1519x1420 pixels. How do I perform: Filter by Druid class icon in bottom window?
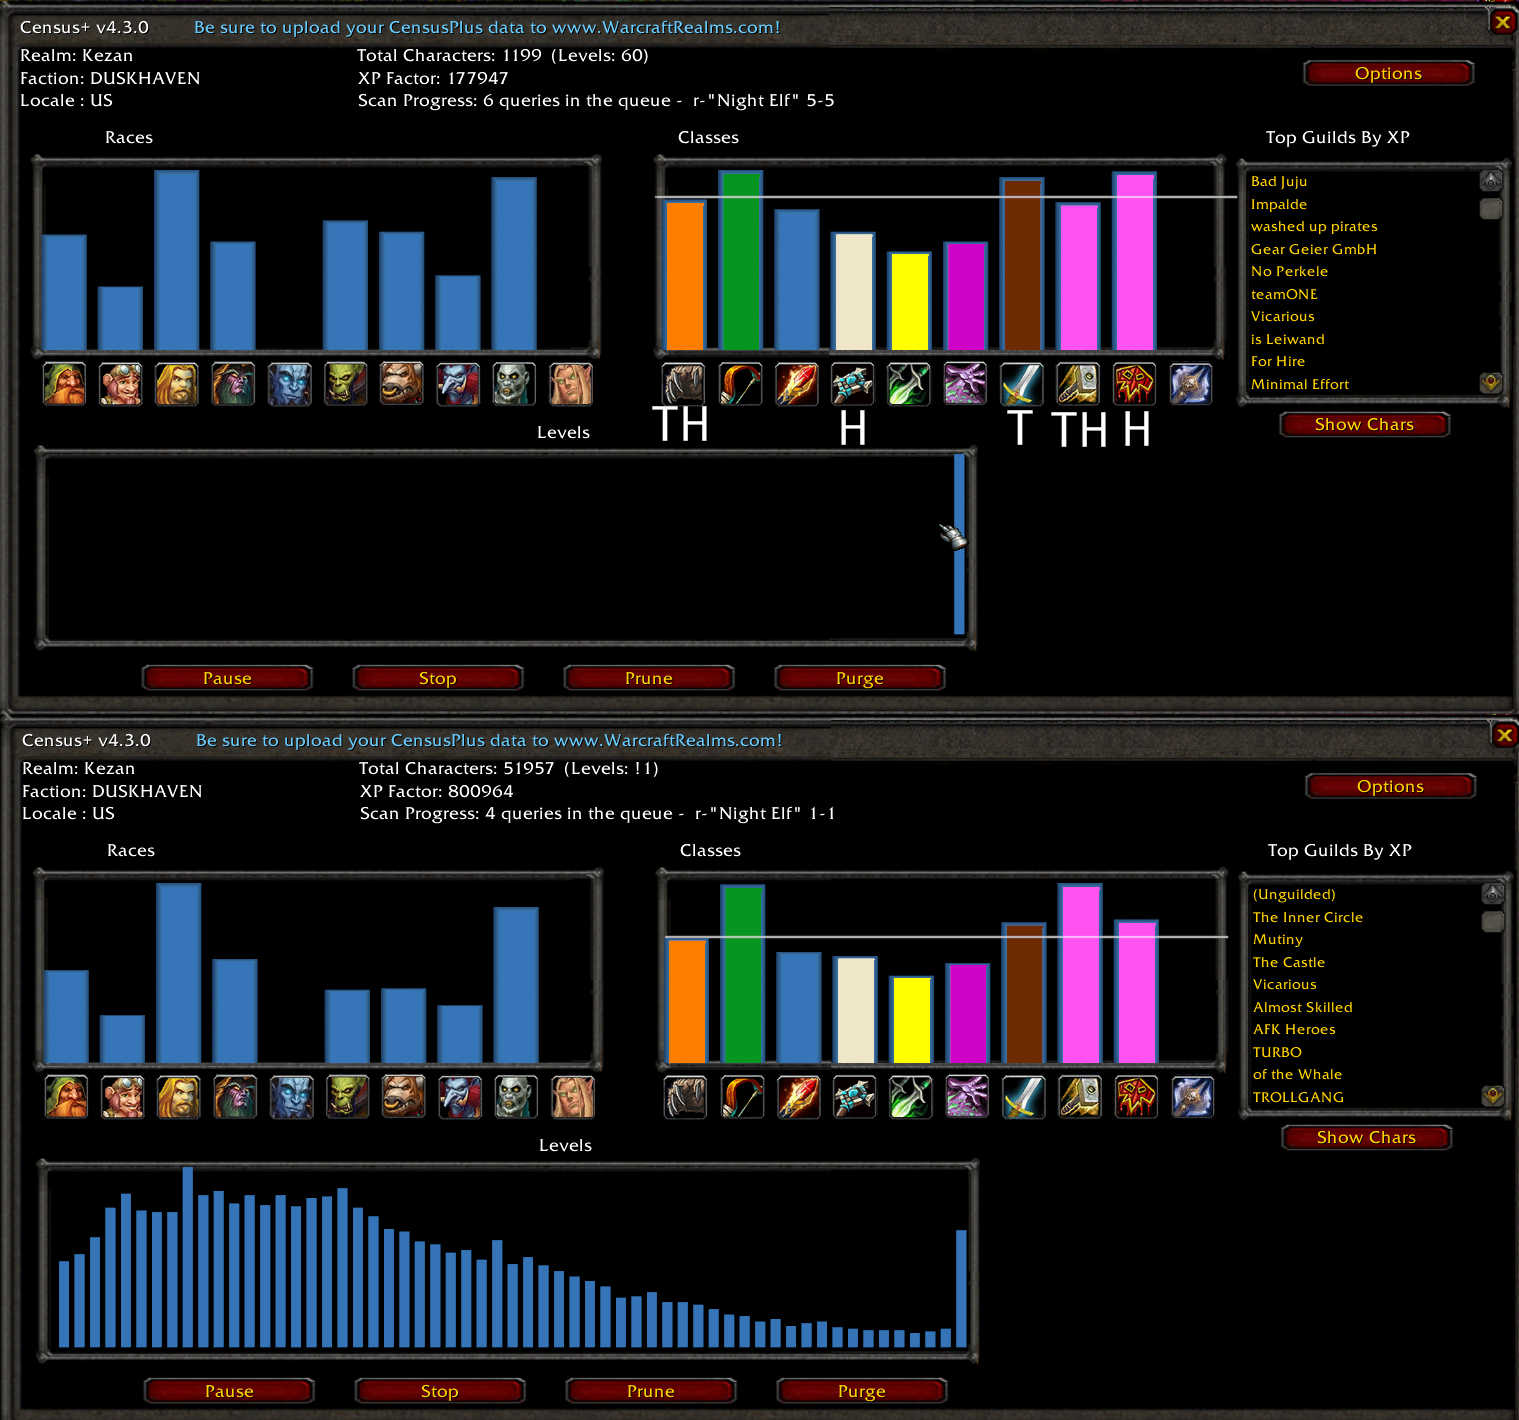(686, 1097)
